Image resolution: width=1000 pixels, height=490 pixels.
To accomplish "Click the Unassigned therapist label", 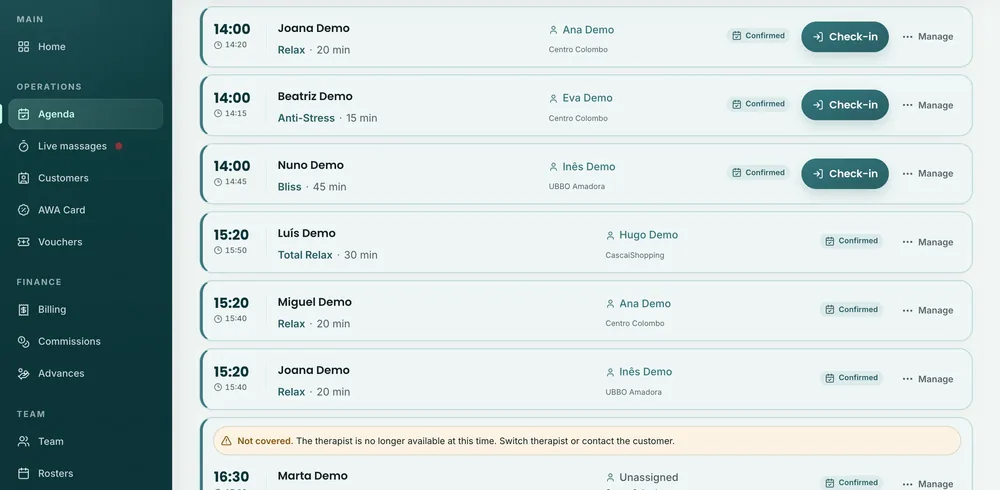I will click(x=649, y=477).
